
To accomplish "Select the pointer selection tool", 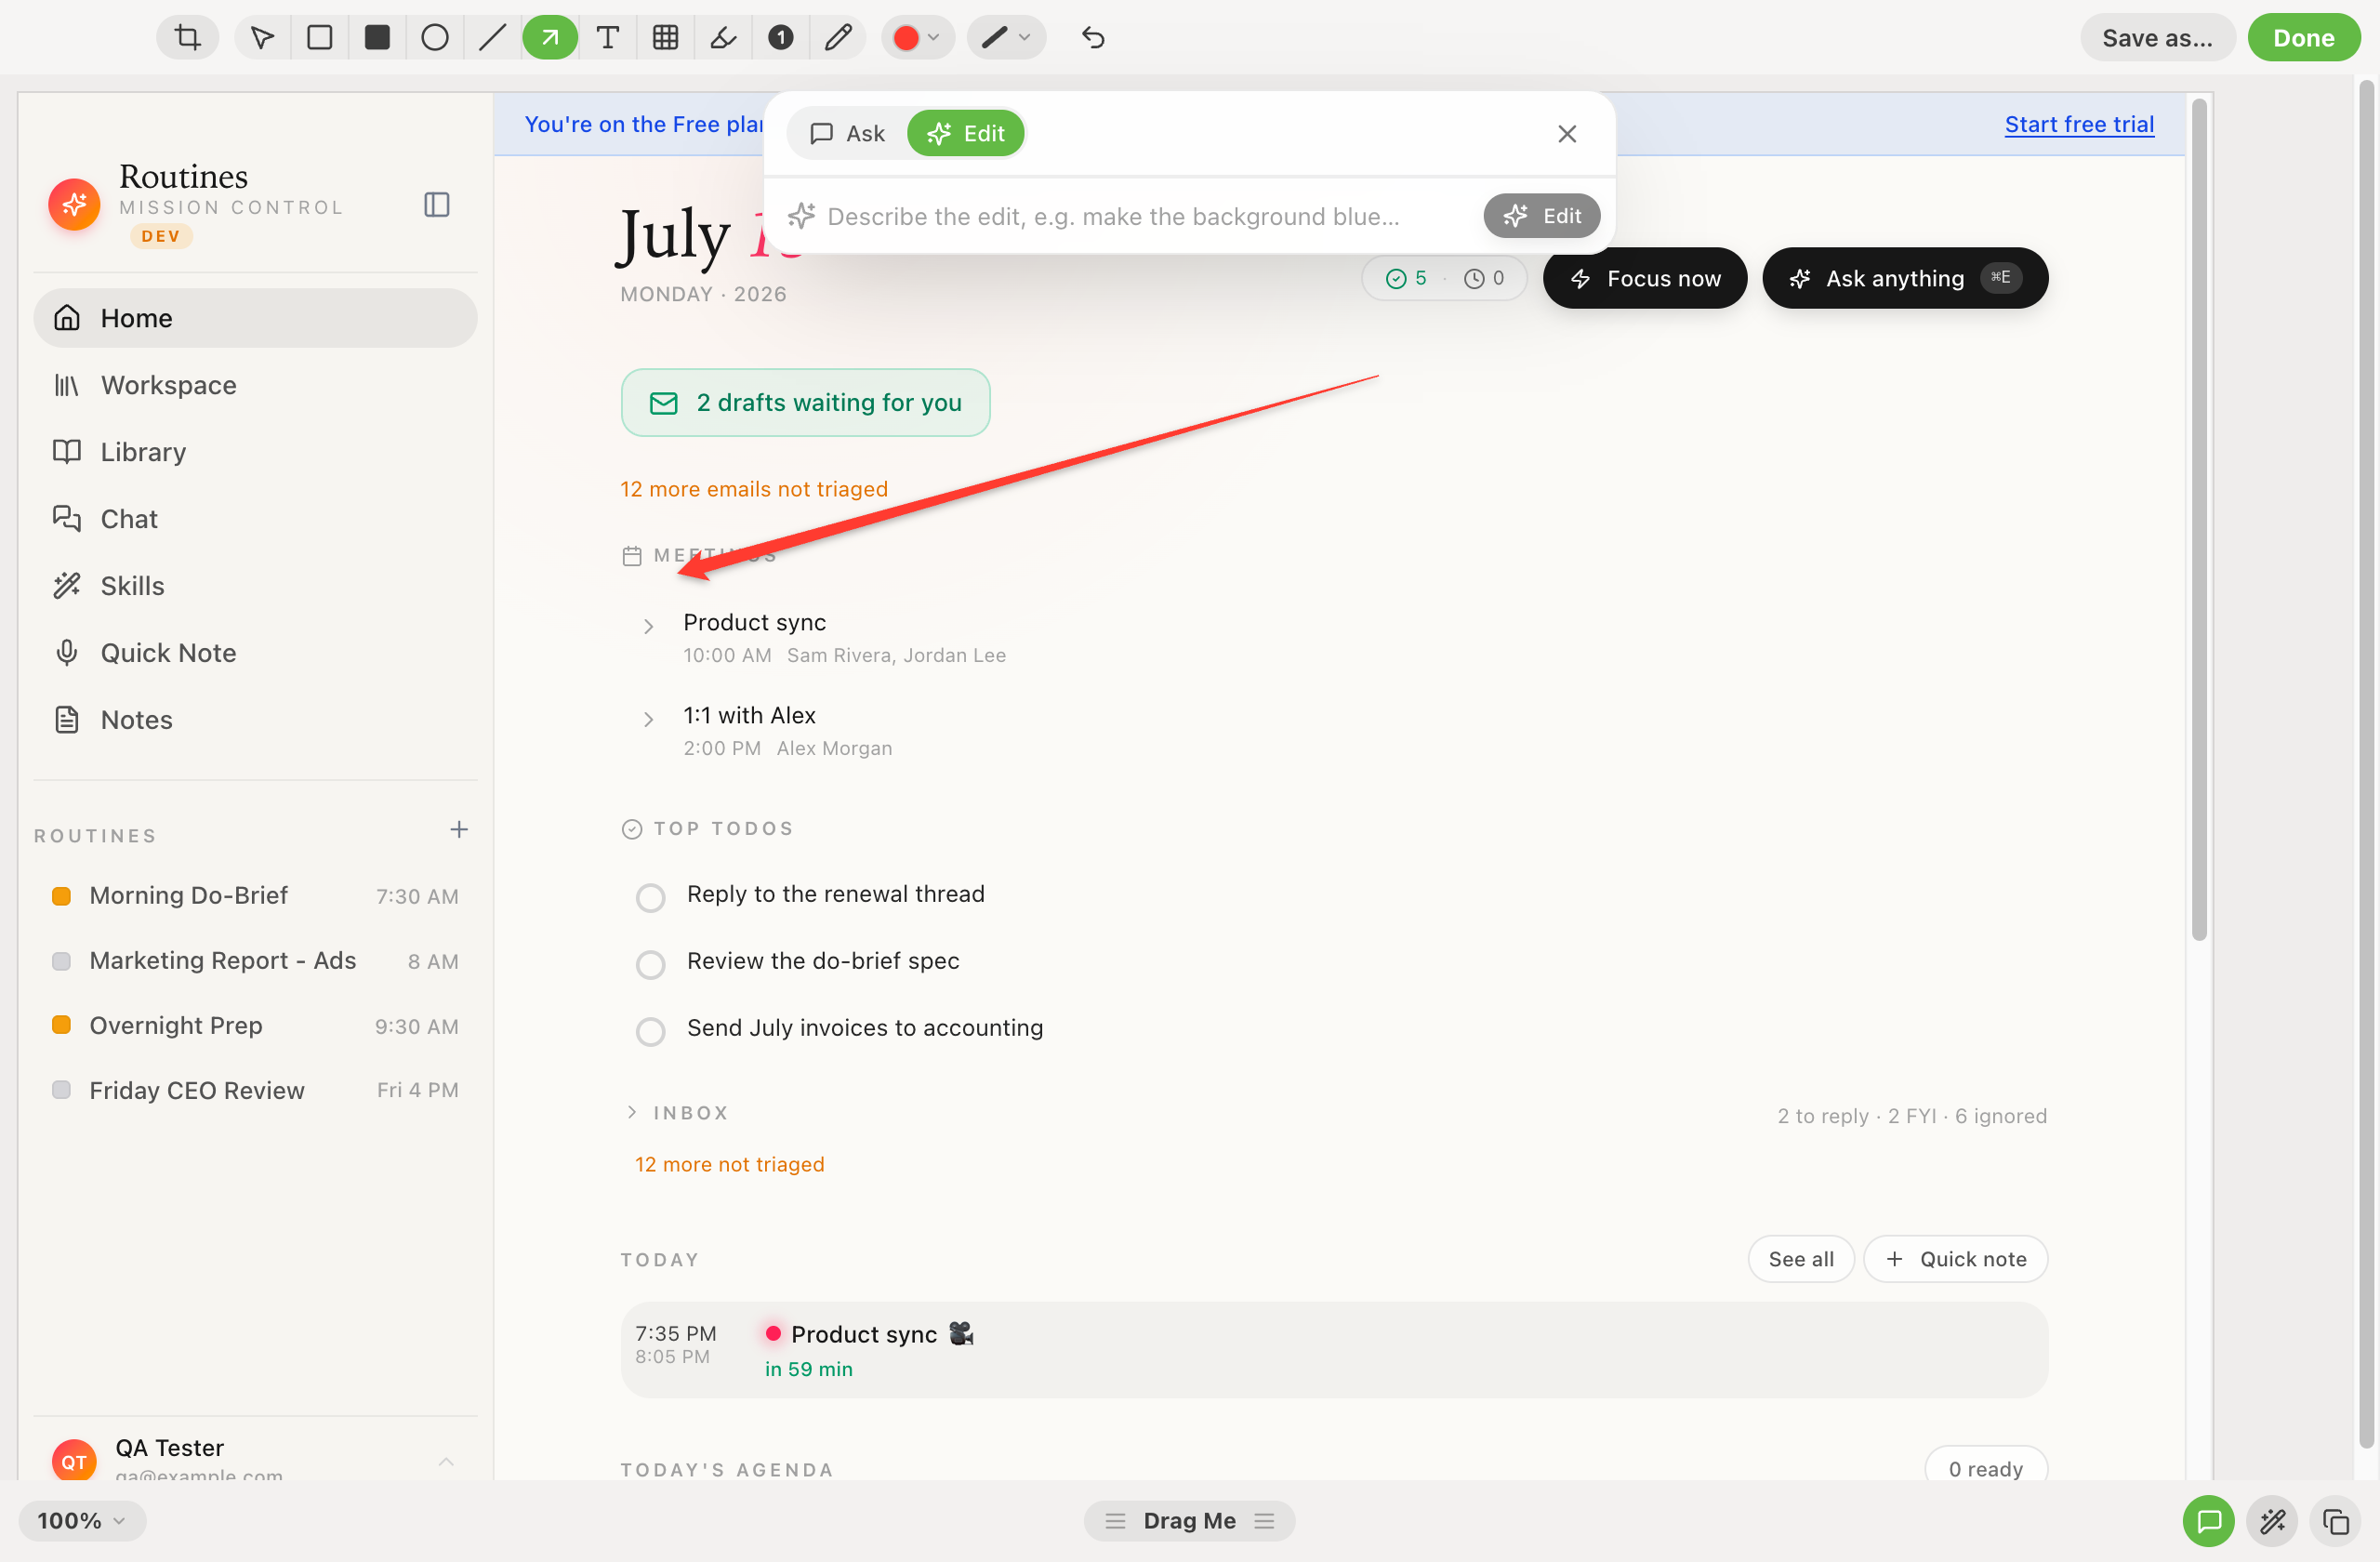I will point(262,38).
